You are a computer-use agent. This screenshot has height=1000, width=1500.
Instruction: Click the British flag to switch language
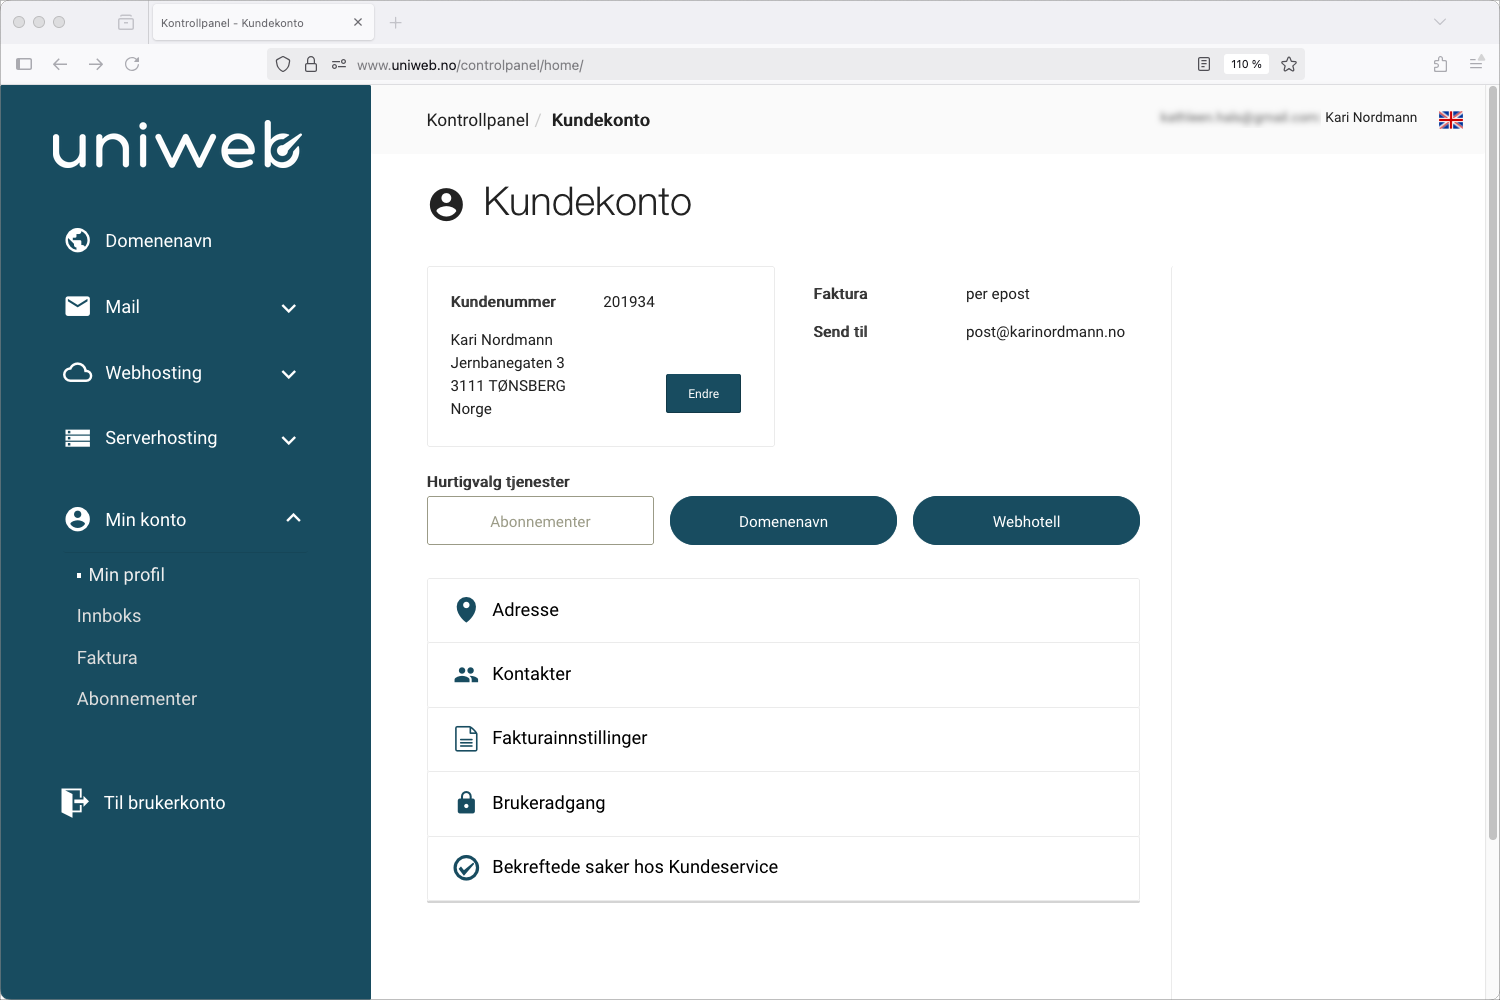pos(1451,119)
